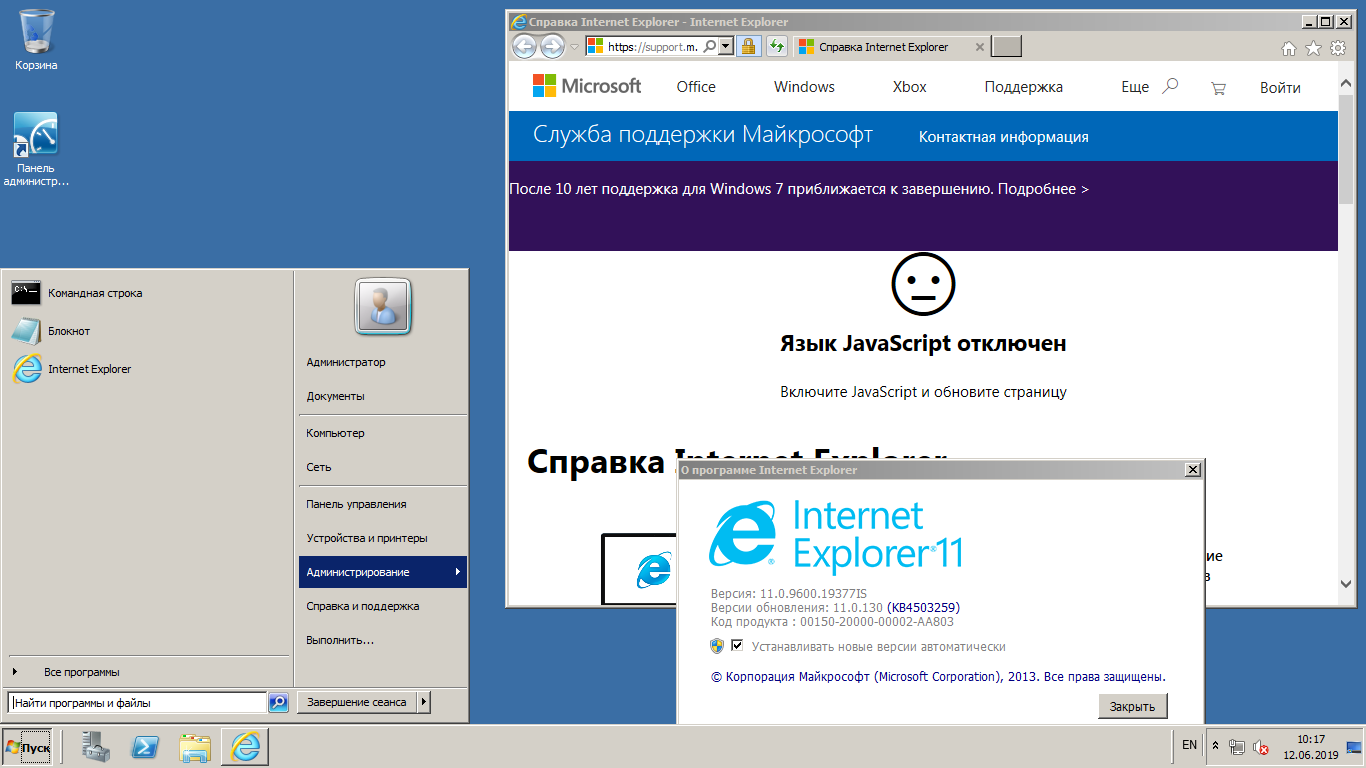Click the Пуск Start button
This screenshot has width=1366, height=768.
[28, 747]
